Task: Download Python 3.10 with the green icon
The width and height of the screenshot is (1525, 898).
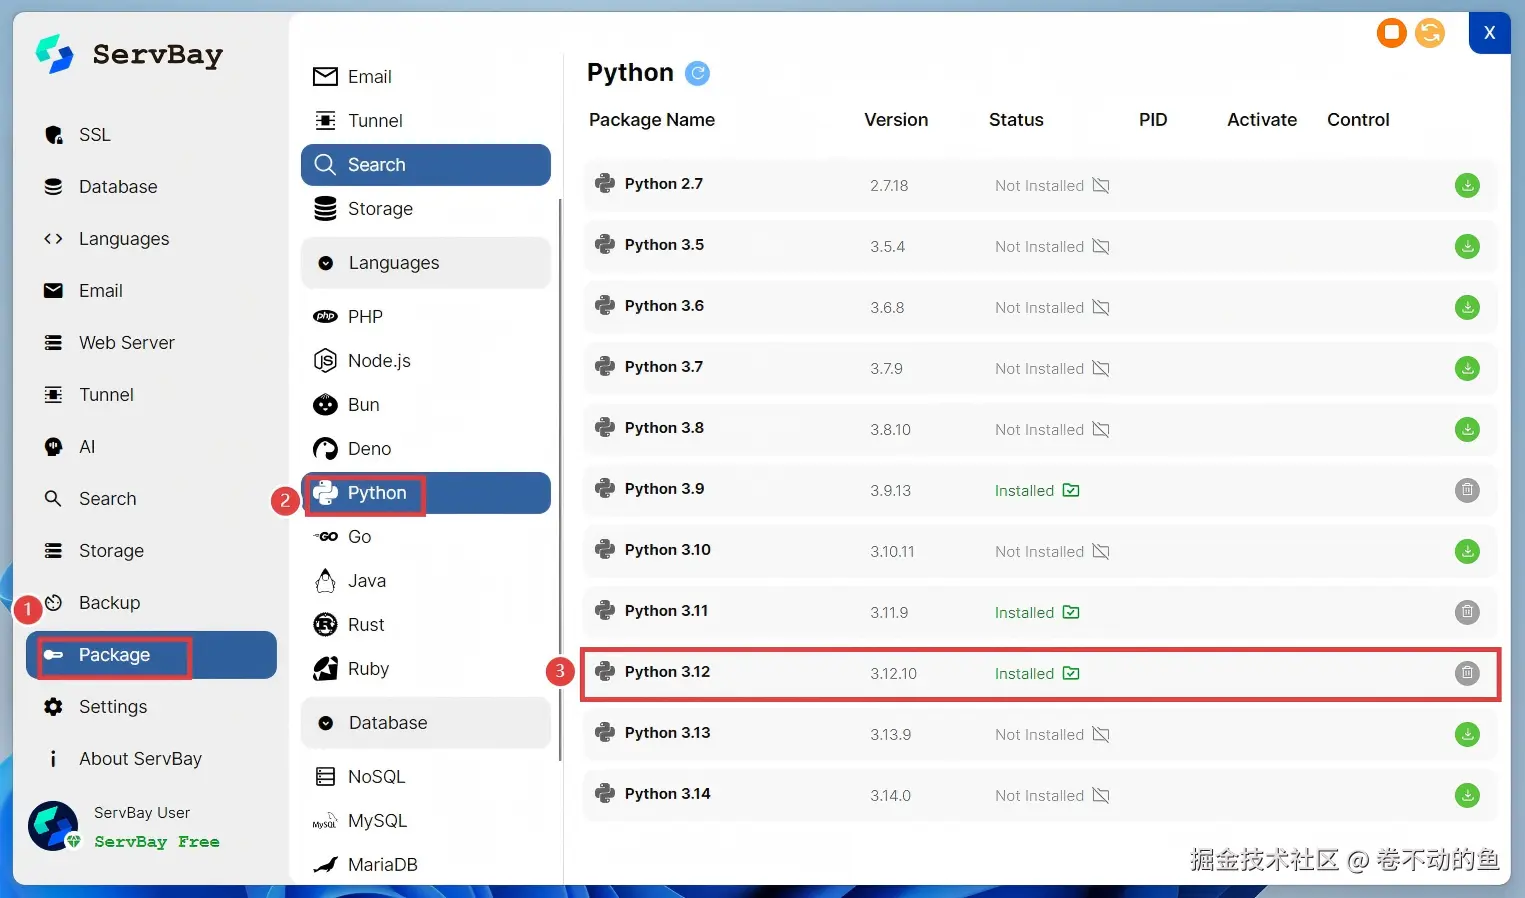Action: tap(1467, 551)
